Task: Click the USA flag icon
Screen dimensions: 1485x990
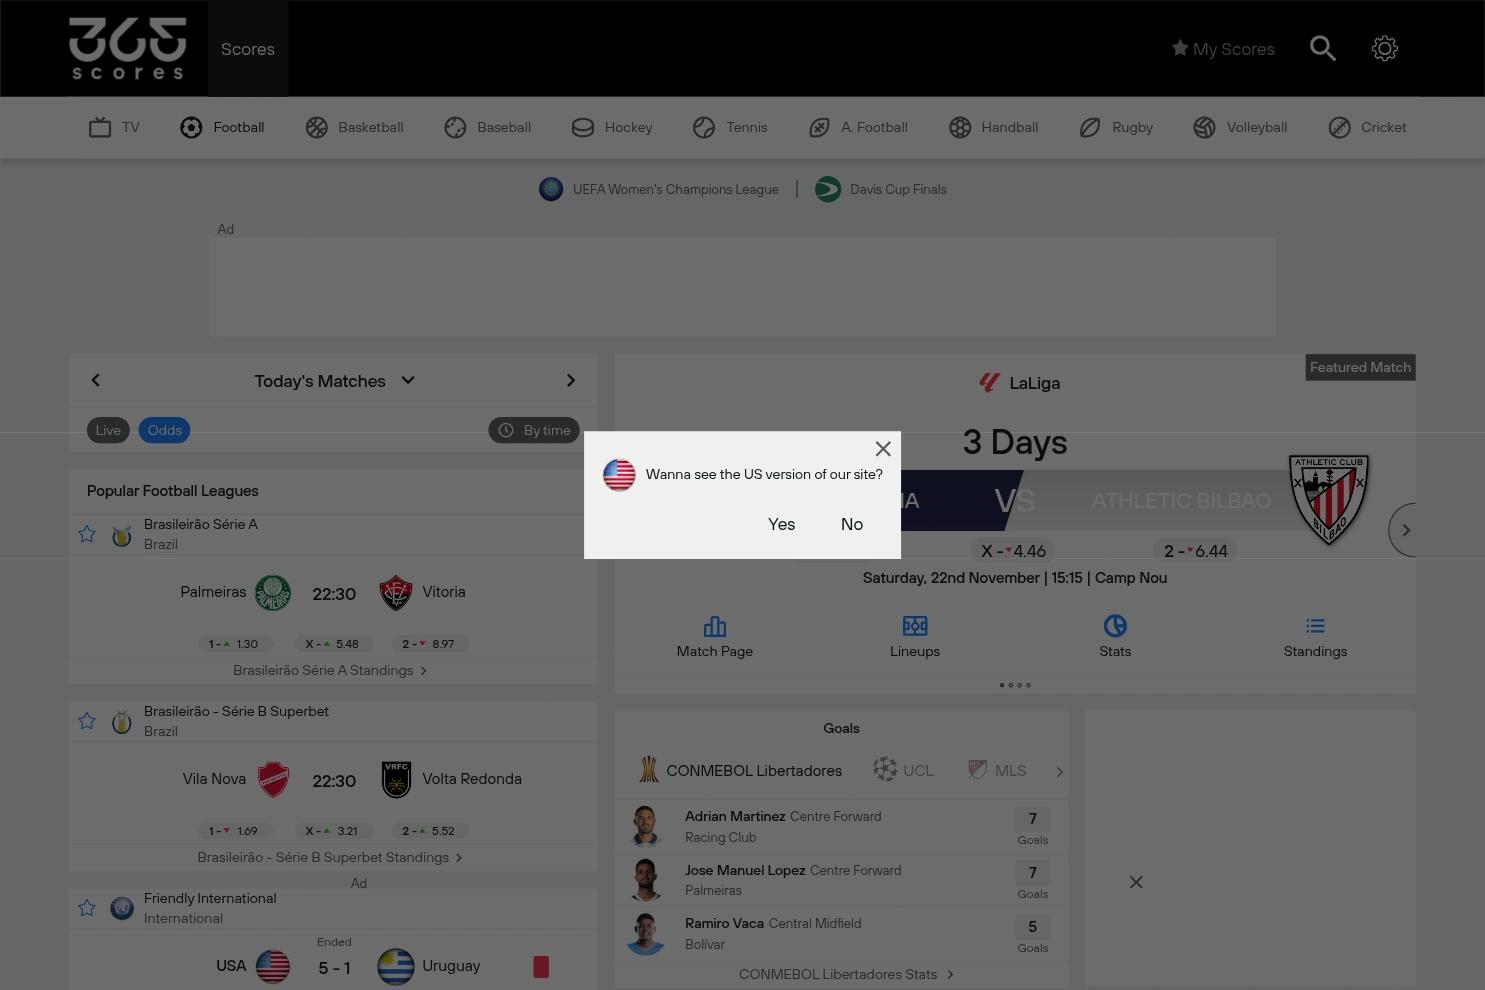Action: (x=273, y=966)
